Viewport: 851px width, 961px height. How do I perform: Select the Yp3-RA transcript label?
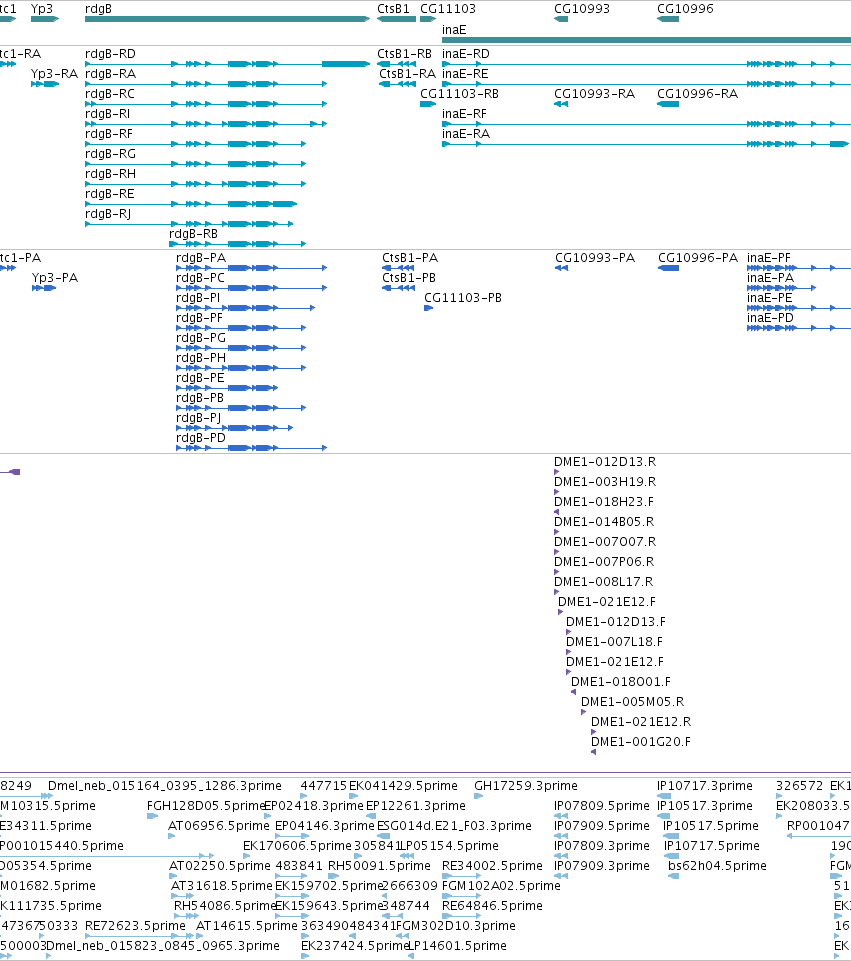[55, 74]
